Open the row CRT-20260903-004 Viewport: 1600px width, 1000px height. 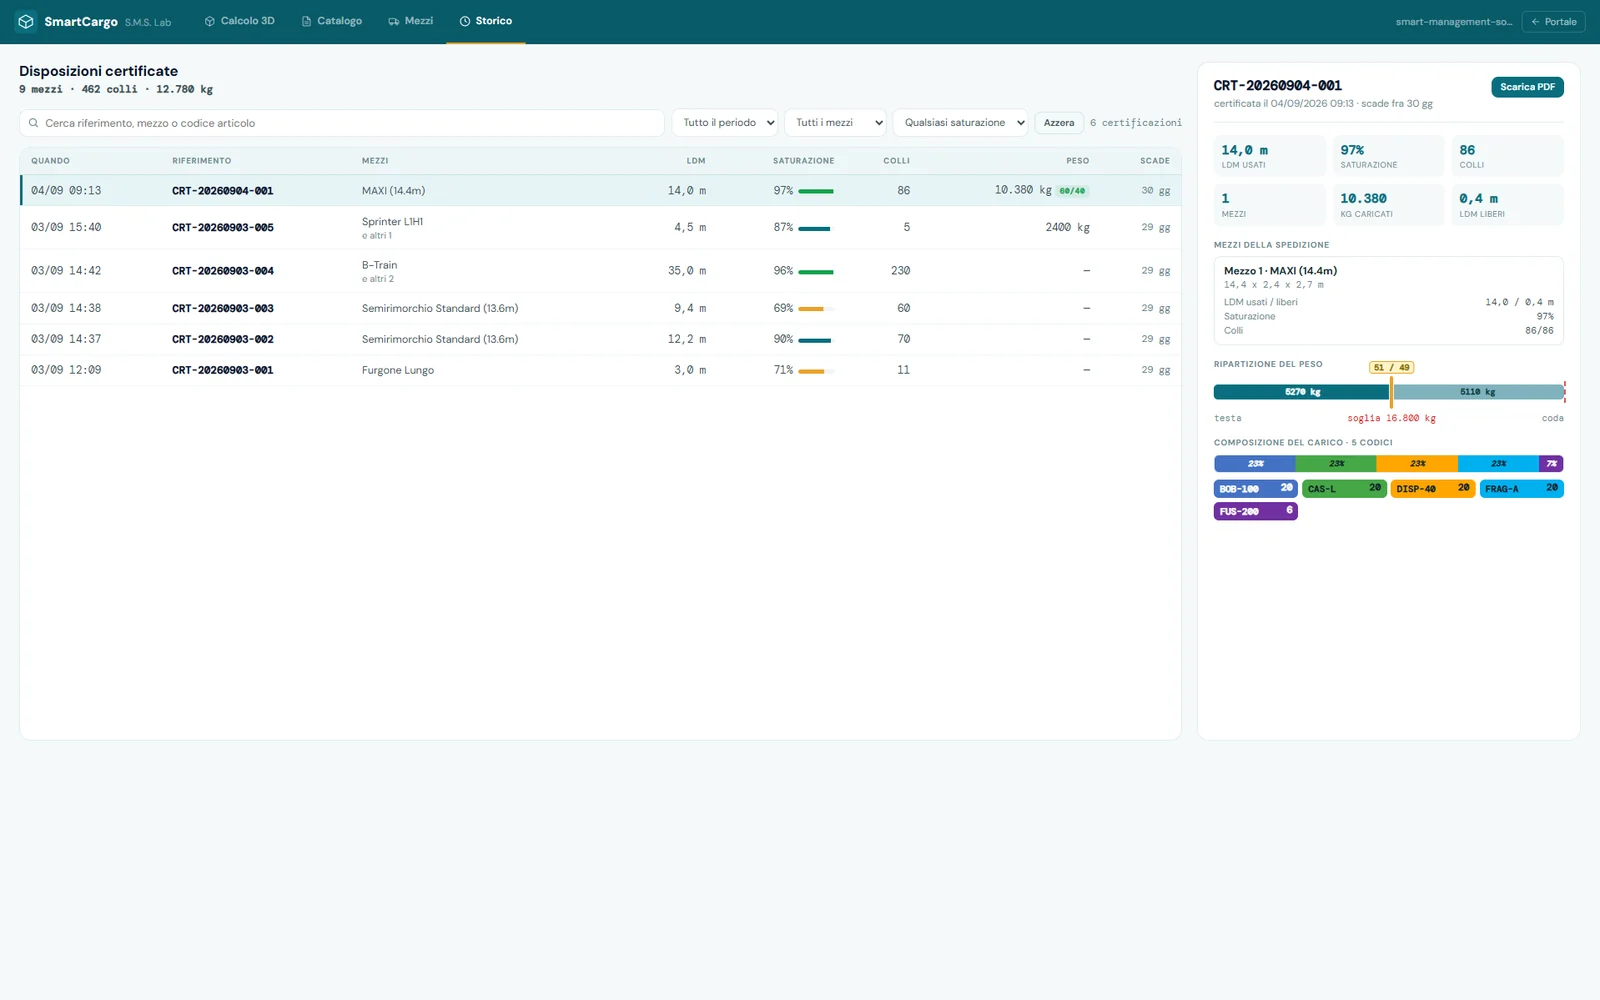coord(601,271)
